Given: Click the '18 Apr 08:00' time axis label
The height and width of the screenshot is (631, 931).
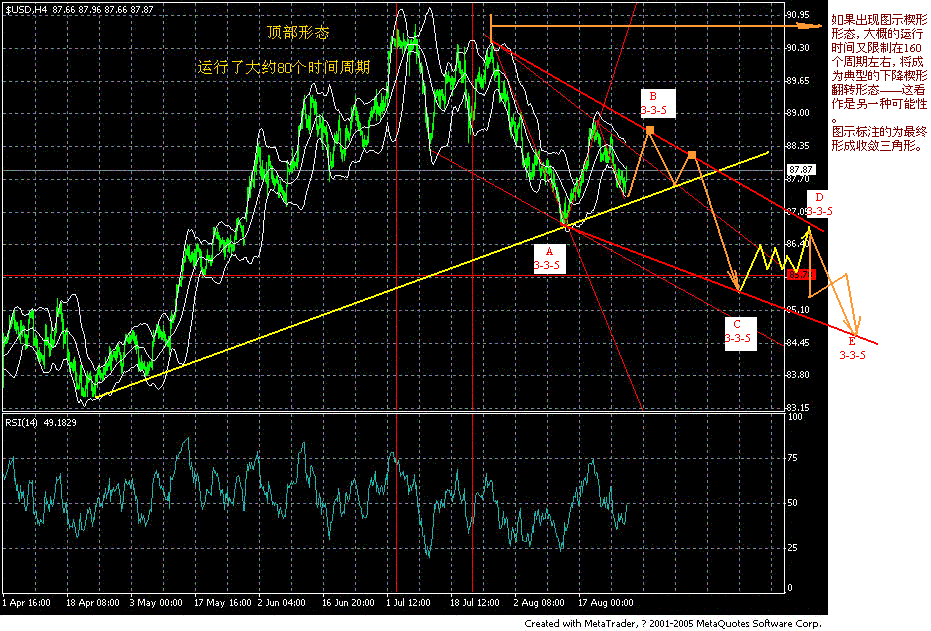Looking at the screenshot, I should coord(93,603).
